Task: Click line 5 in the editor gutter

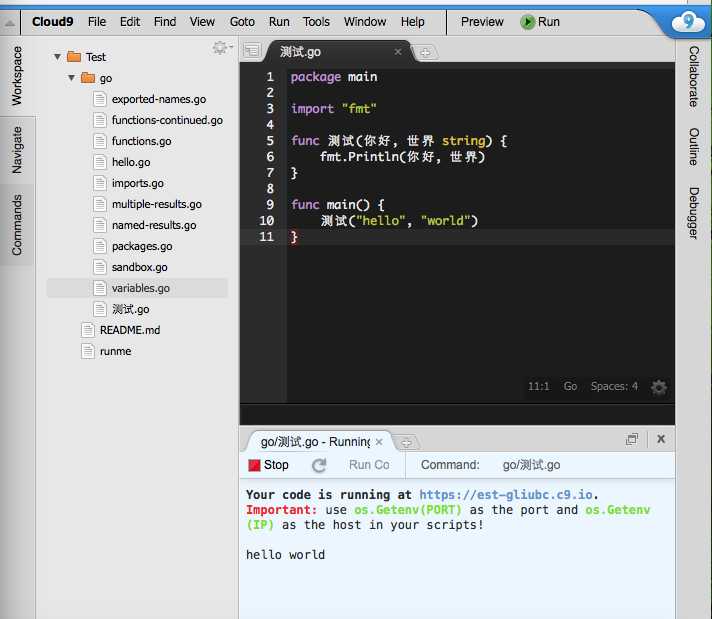Action: [270, 141]
